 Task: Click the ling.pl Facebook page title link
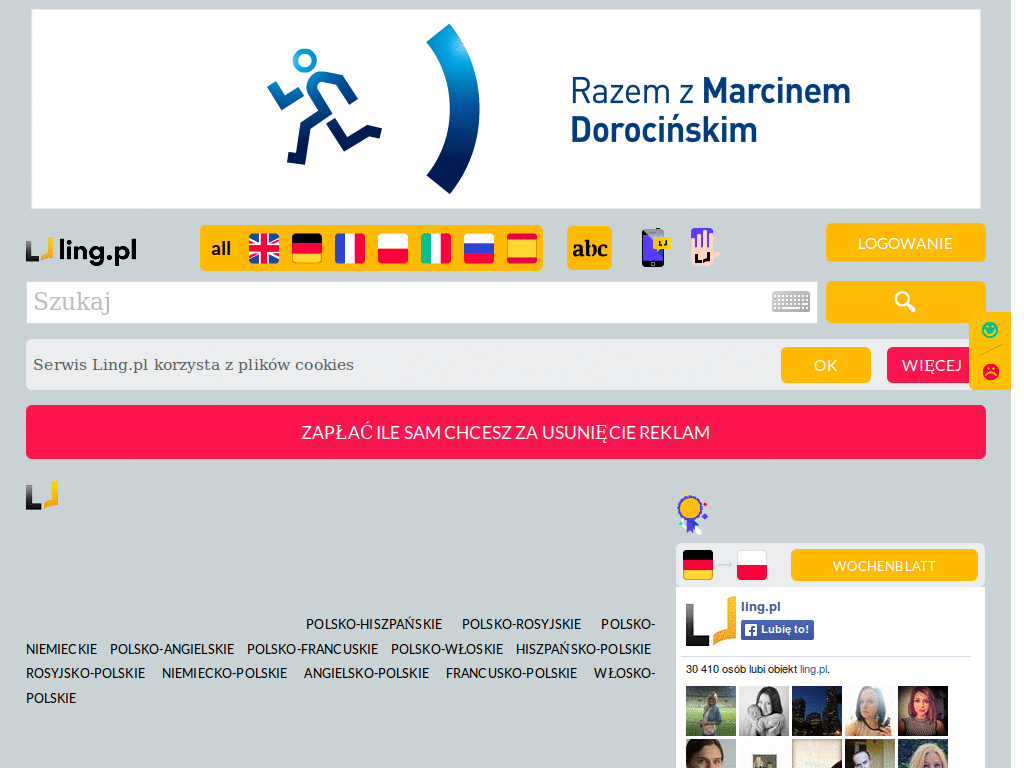click(x=761, y=607)
